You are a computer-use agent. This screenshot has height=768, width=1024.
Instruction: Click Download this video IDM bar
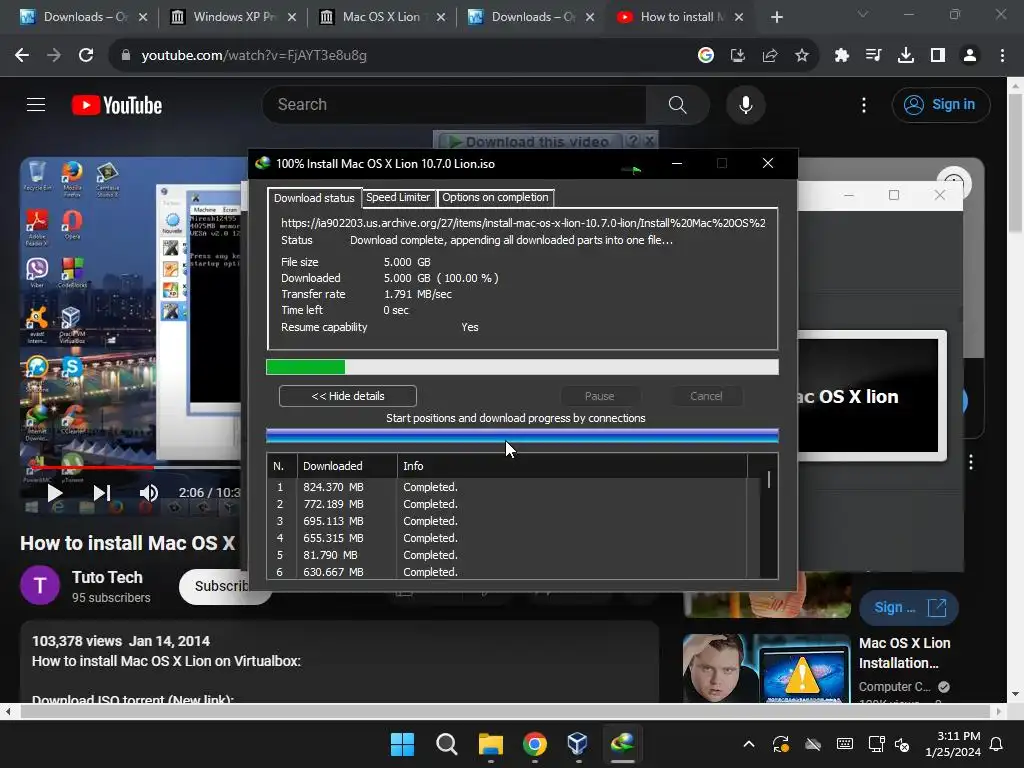(529, 141)
